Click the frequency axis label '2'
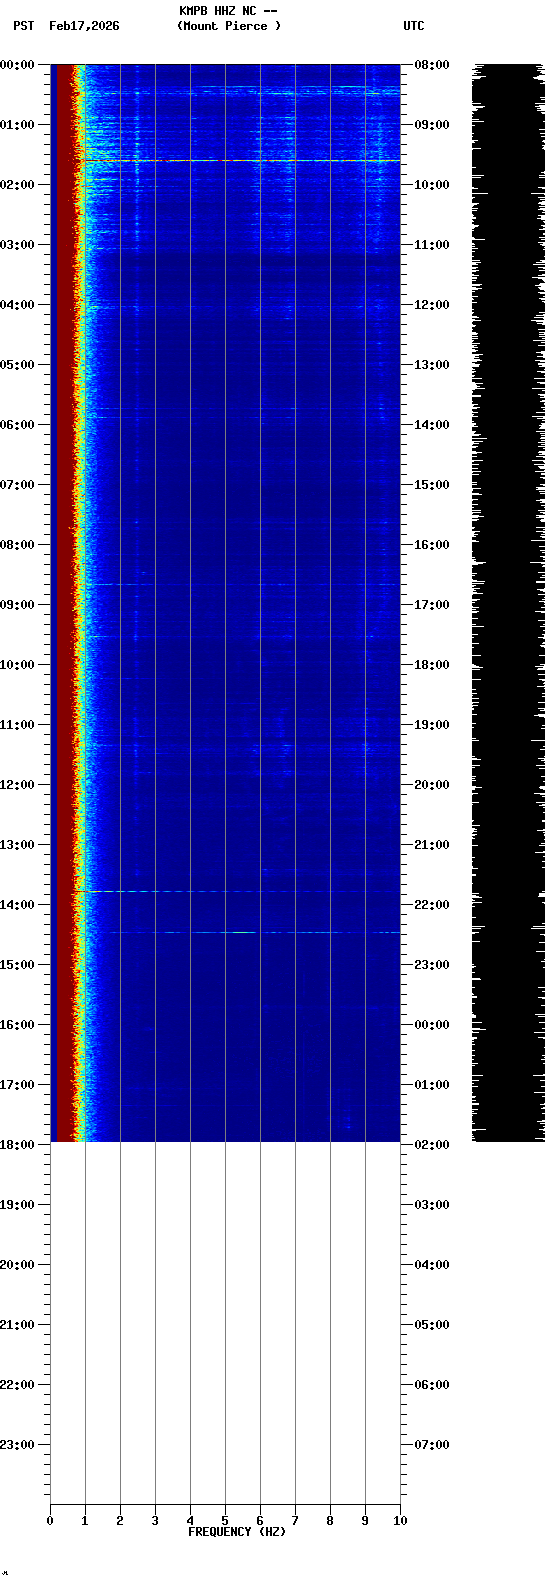 pos(120,1521)
